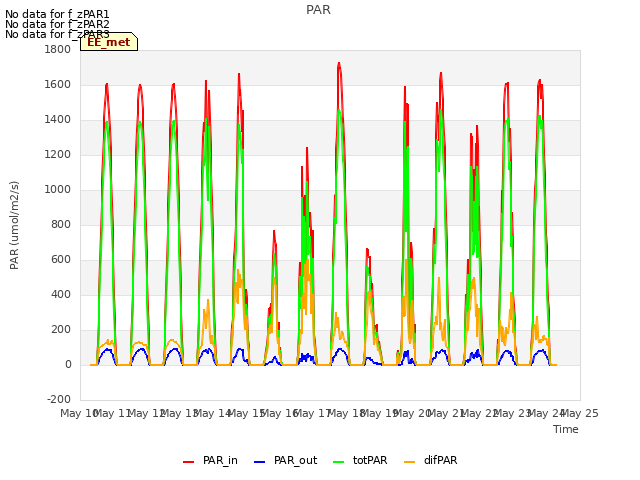Click the 400 y-axis tick label

pyautogui.click(x=61, y=295)
